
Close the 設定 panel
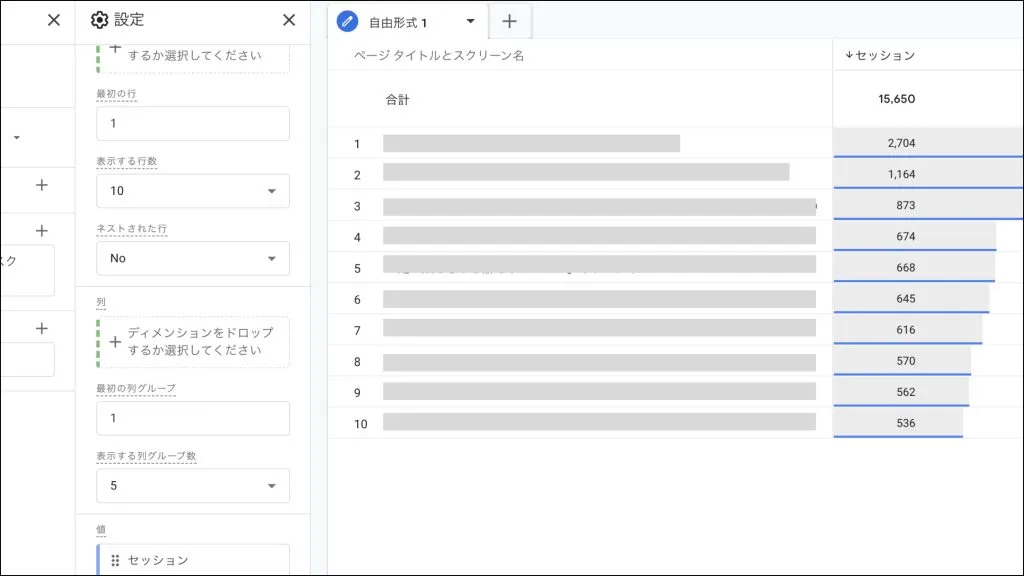289,20
